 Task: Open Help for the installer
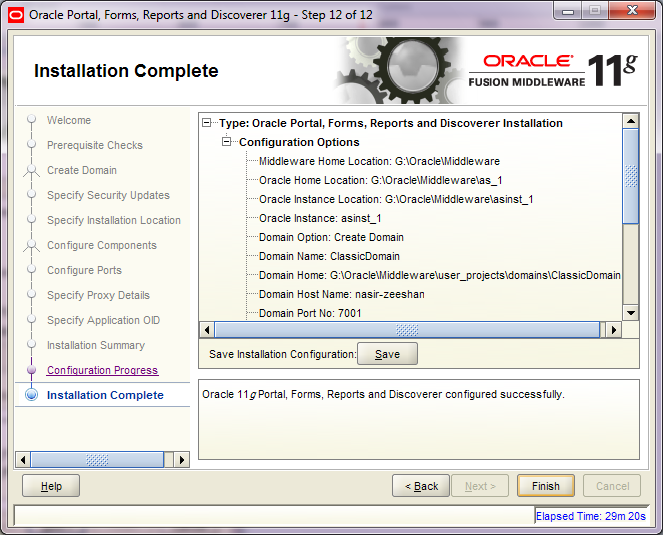click(x=51, y=486)
